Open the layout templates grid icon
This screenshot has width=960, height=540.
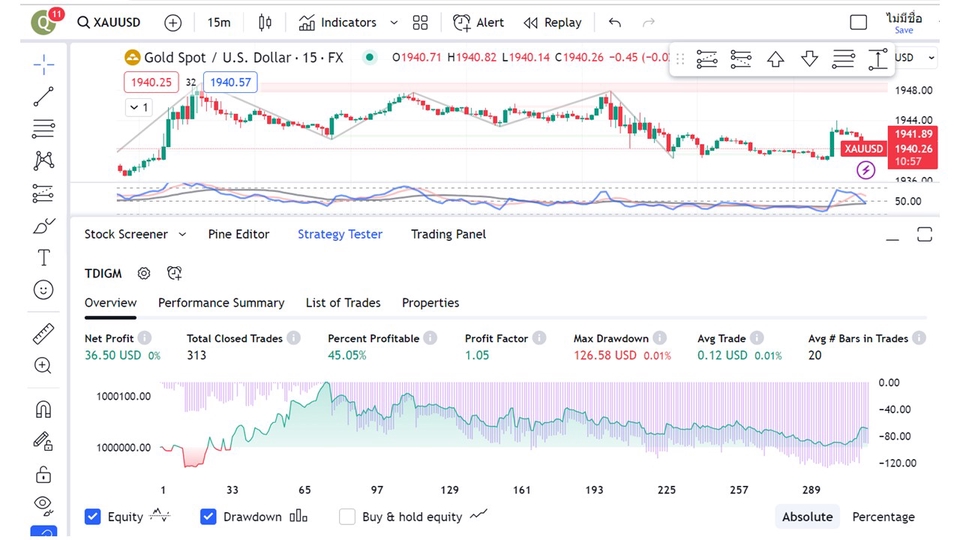[420, 23]
